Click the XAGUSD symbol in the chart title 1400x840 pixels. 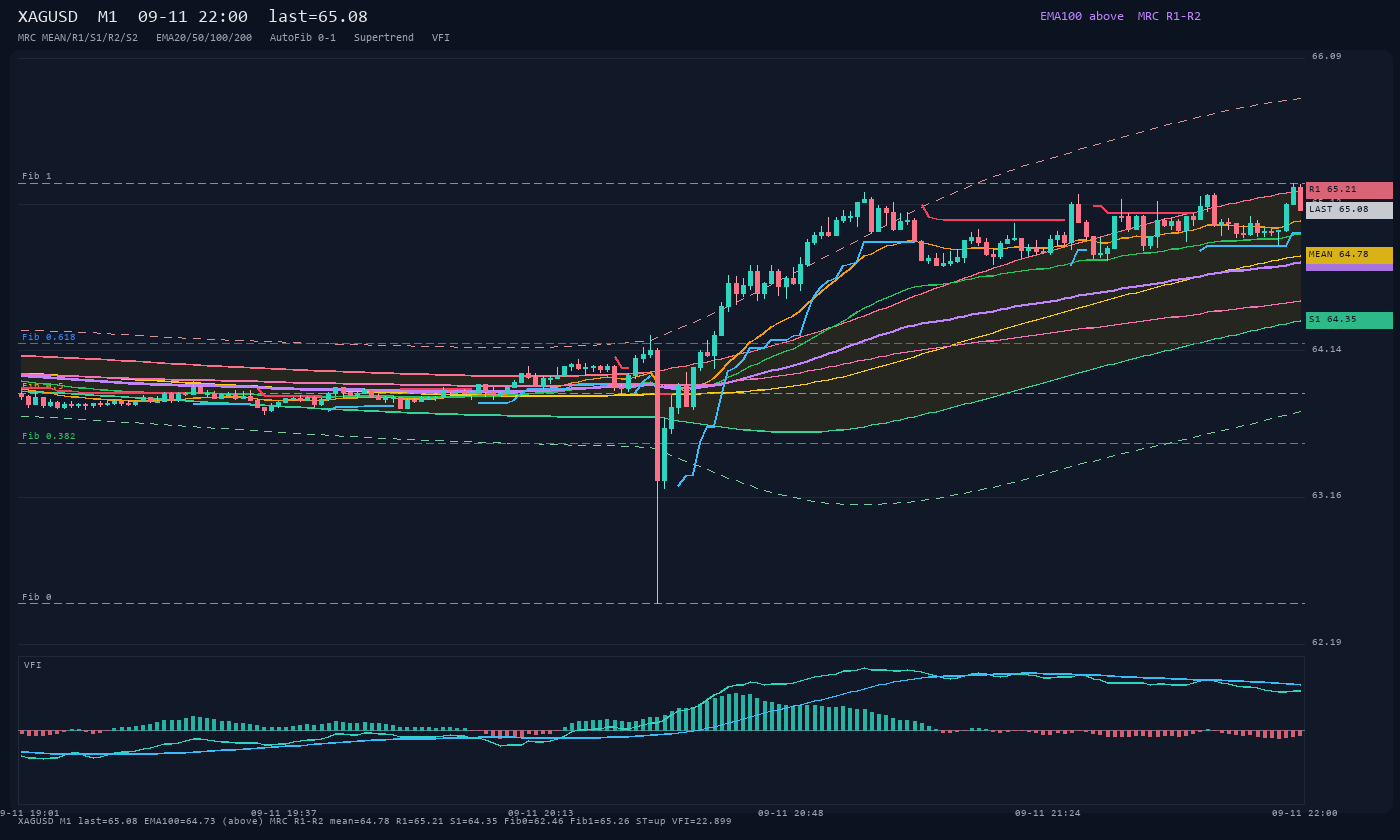point(48,17)
